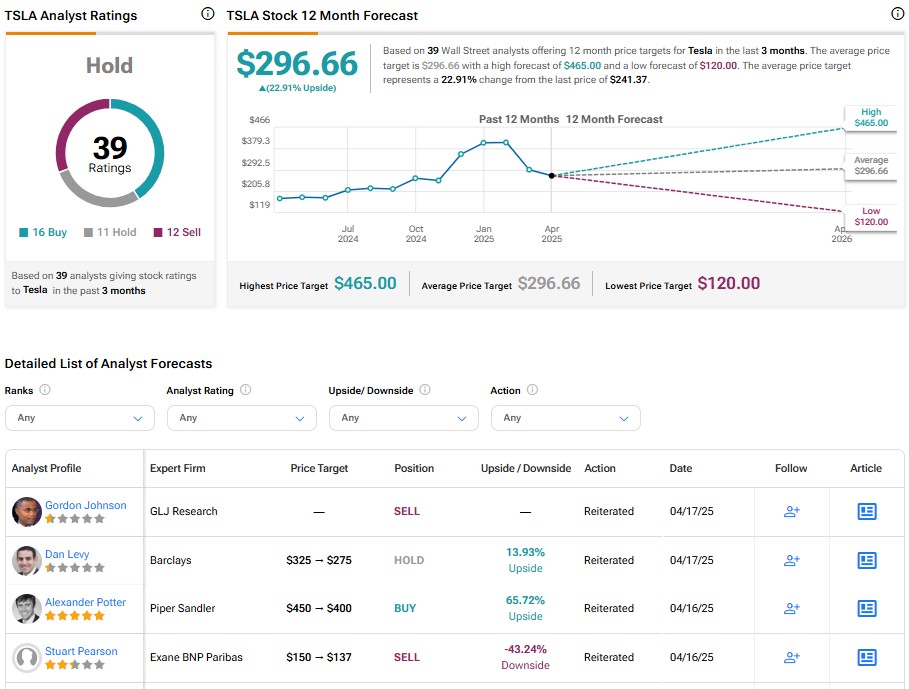Click info icon next to TSLA Analyst Ratings
Viewport: 909px width, 689px height.
click(x=207, y=14)
